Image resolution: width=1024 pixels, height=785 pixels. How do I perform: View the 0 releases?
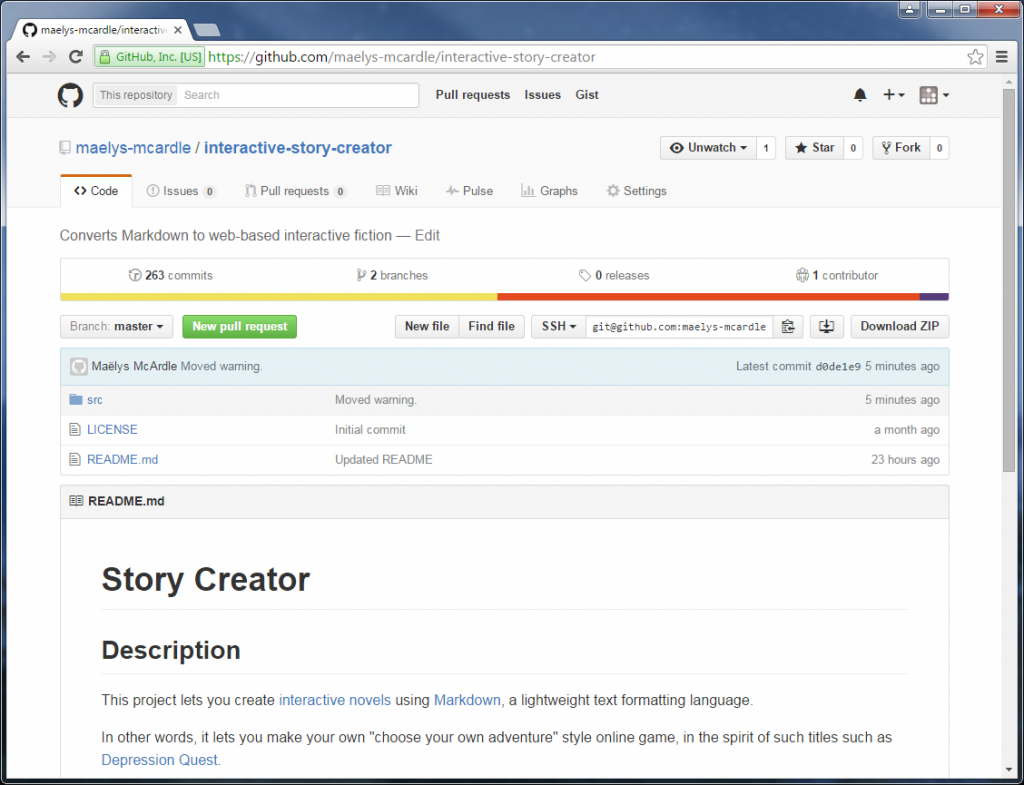pos(614,276)
